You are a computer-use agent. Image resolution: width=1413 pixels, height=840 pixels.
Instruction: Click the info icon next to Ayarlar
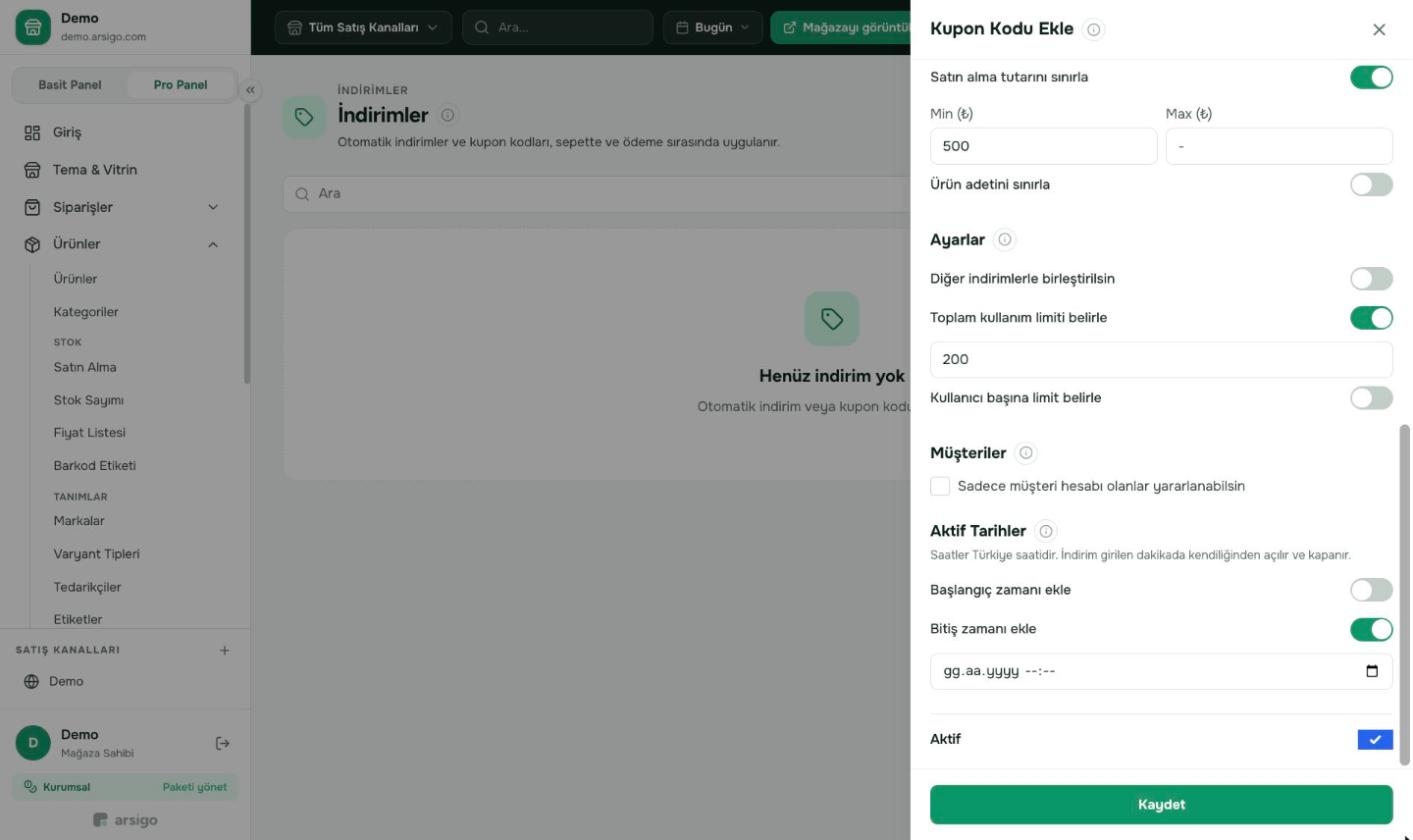coord(1005,239)
